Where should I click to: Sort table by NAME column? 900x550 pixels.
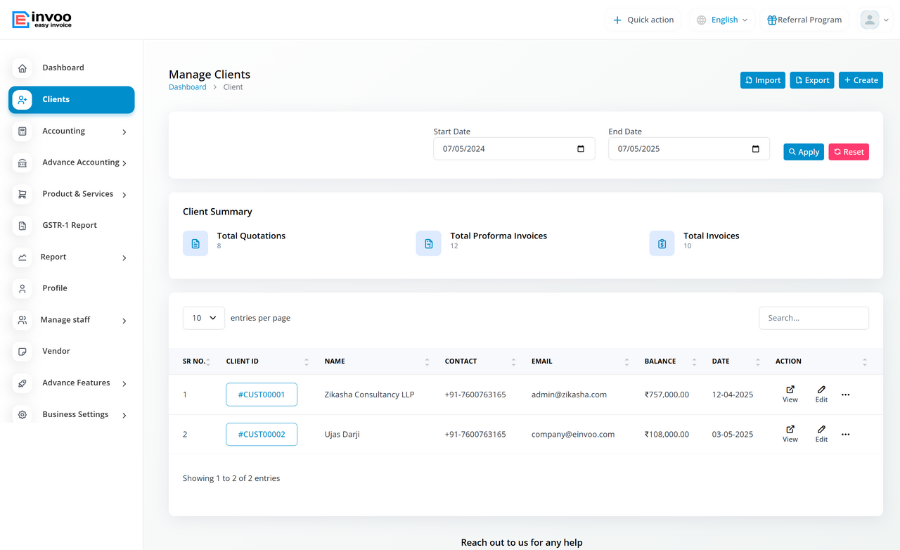tap(377, 361)
